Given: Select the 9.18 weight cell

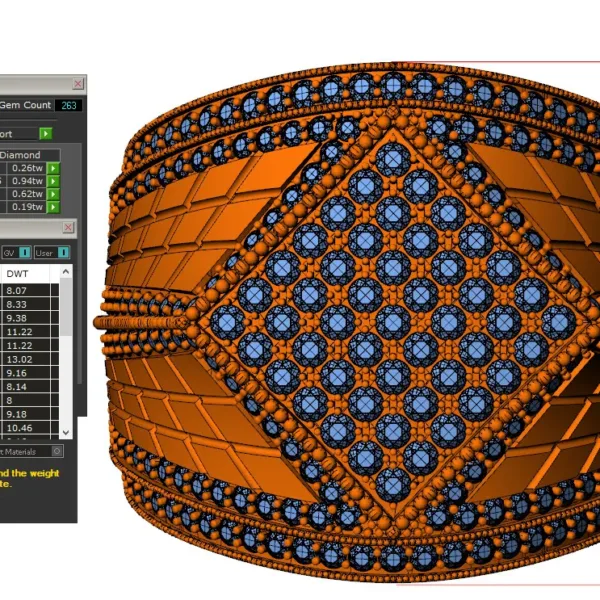Looking at the screenshot, I should pos(26,414).
